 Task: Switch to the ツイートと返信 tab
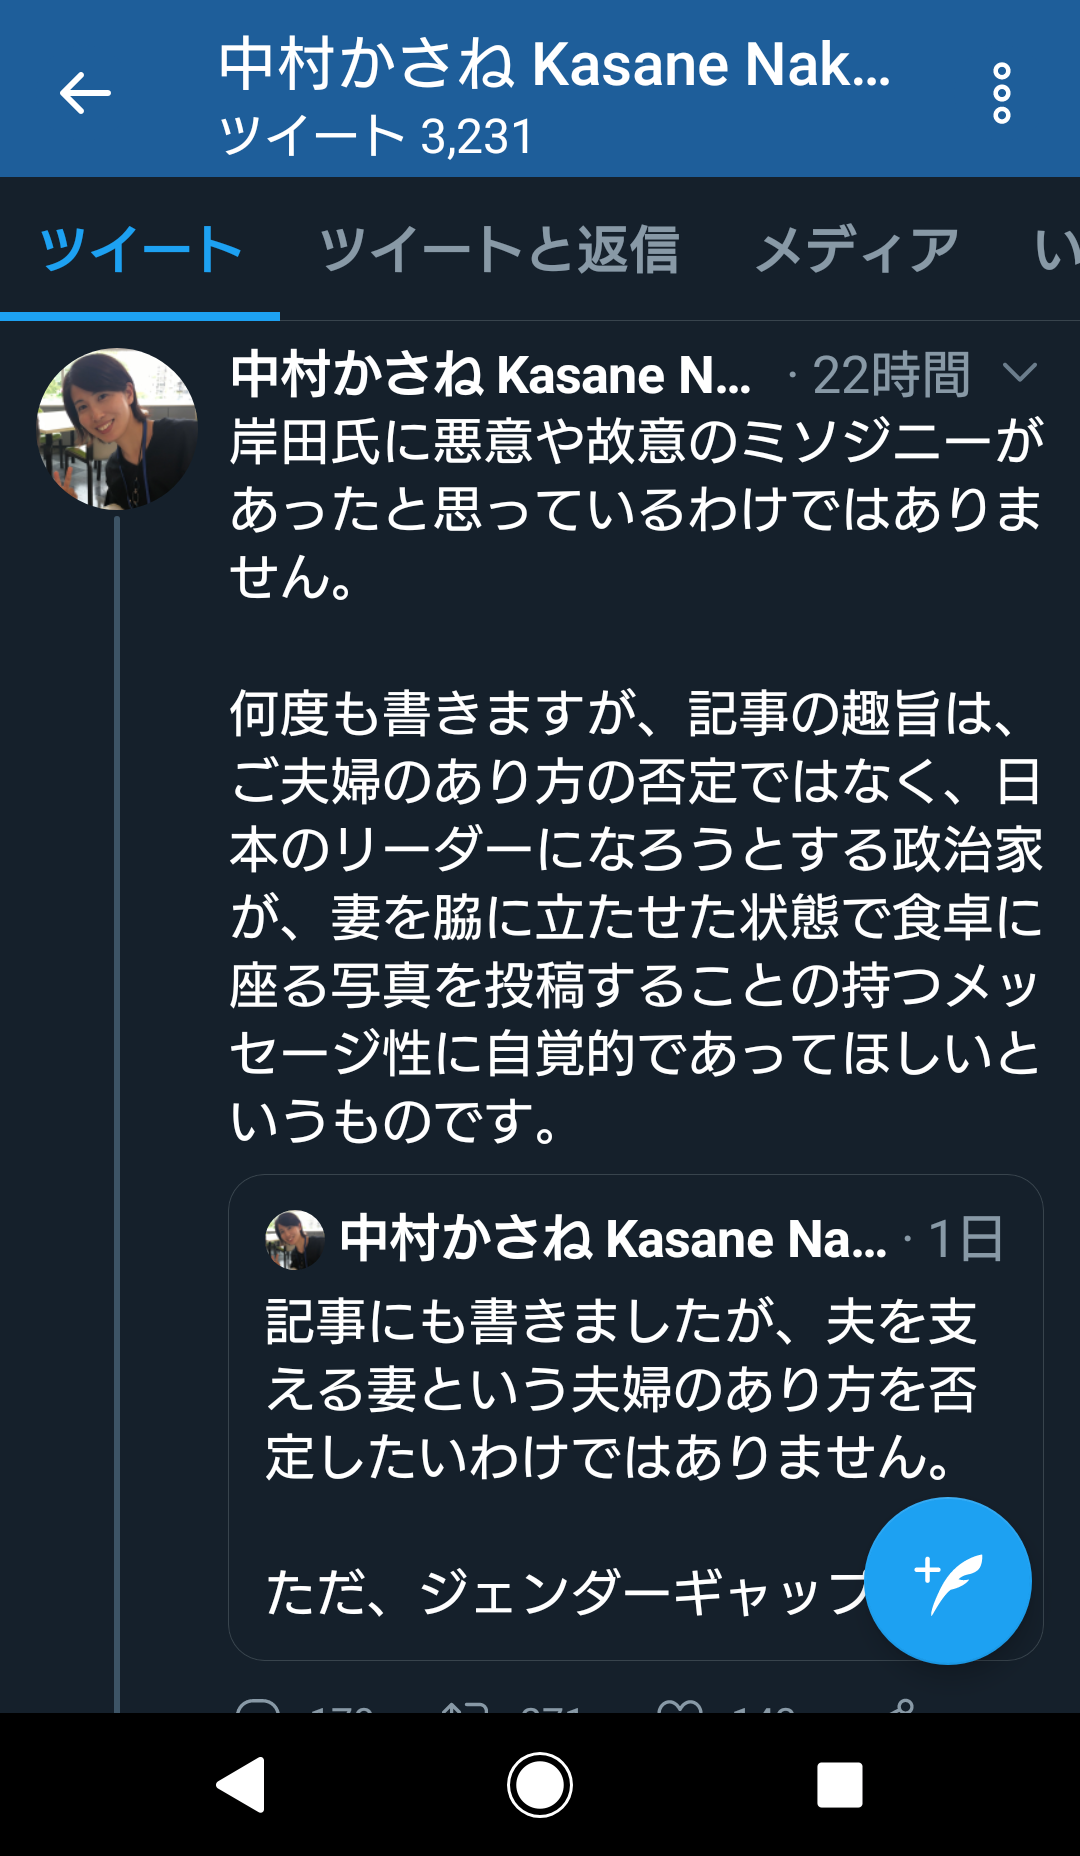pyautogui.click(x=498, y=250)
